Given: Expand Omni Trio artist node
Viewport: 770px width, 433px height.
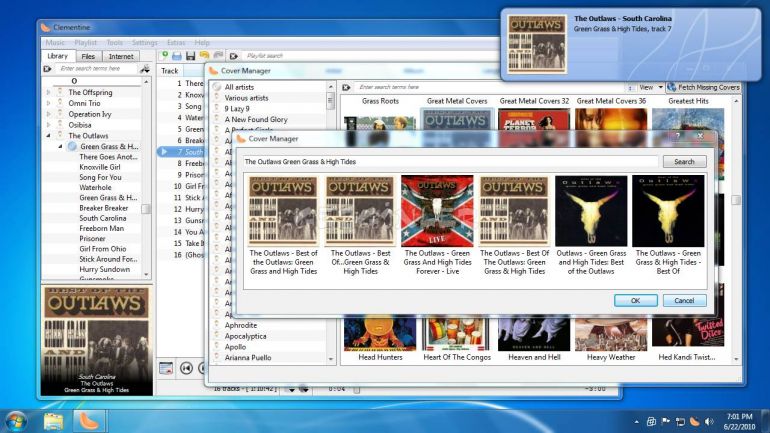Looking at the screenshot, I should pyautogui.click(x=48, y=103).
